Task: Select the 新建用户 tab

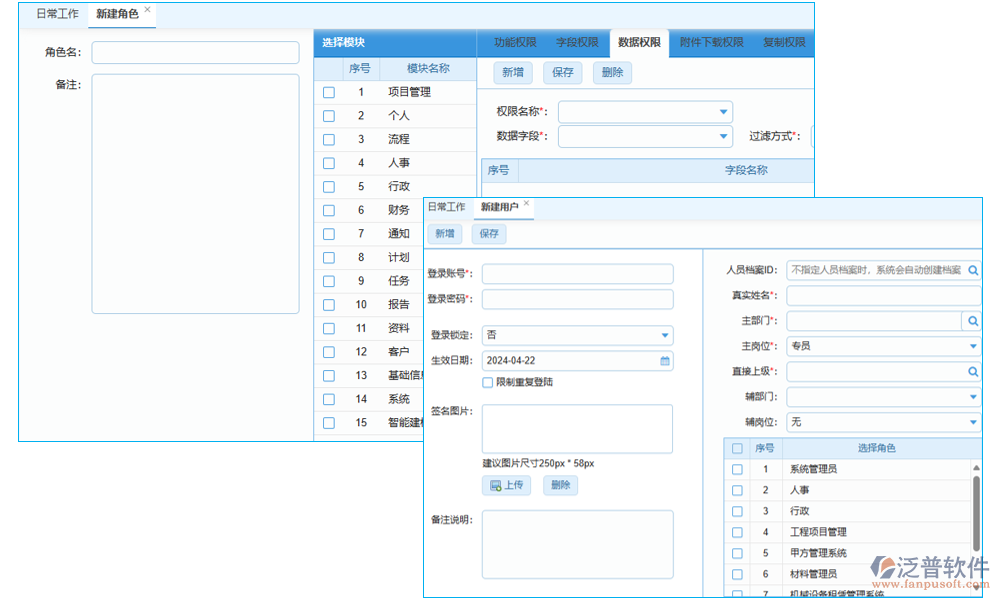Action: click(500, 208)
